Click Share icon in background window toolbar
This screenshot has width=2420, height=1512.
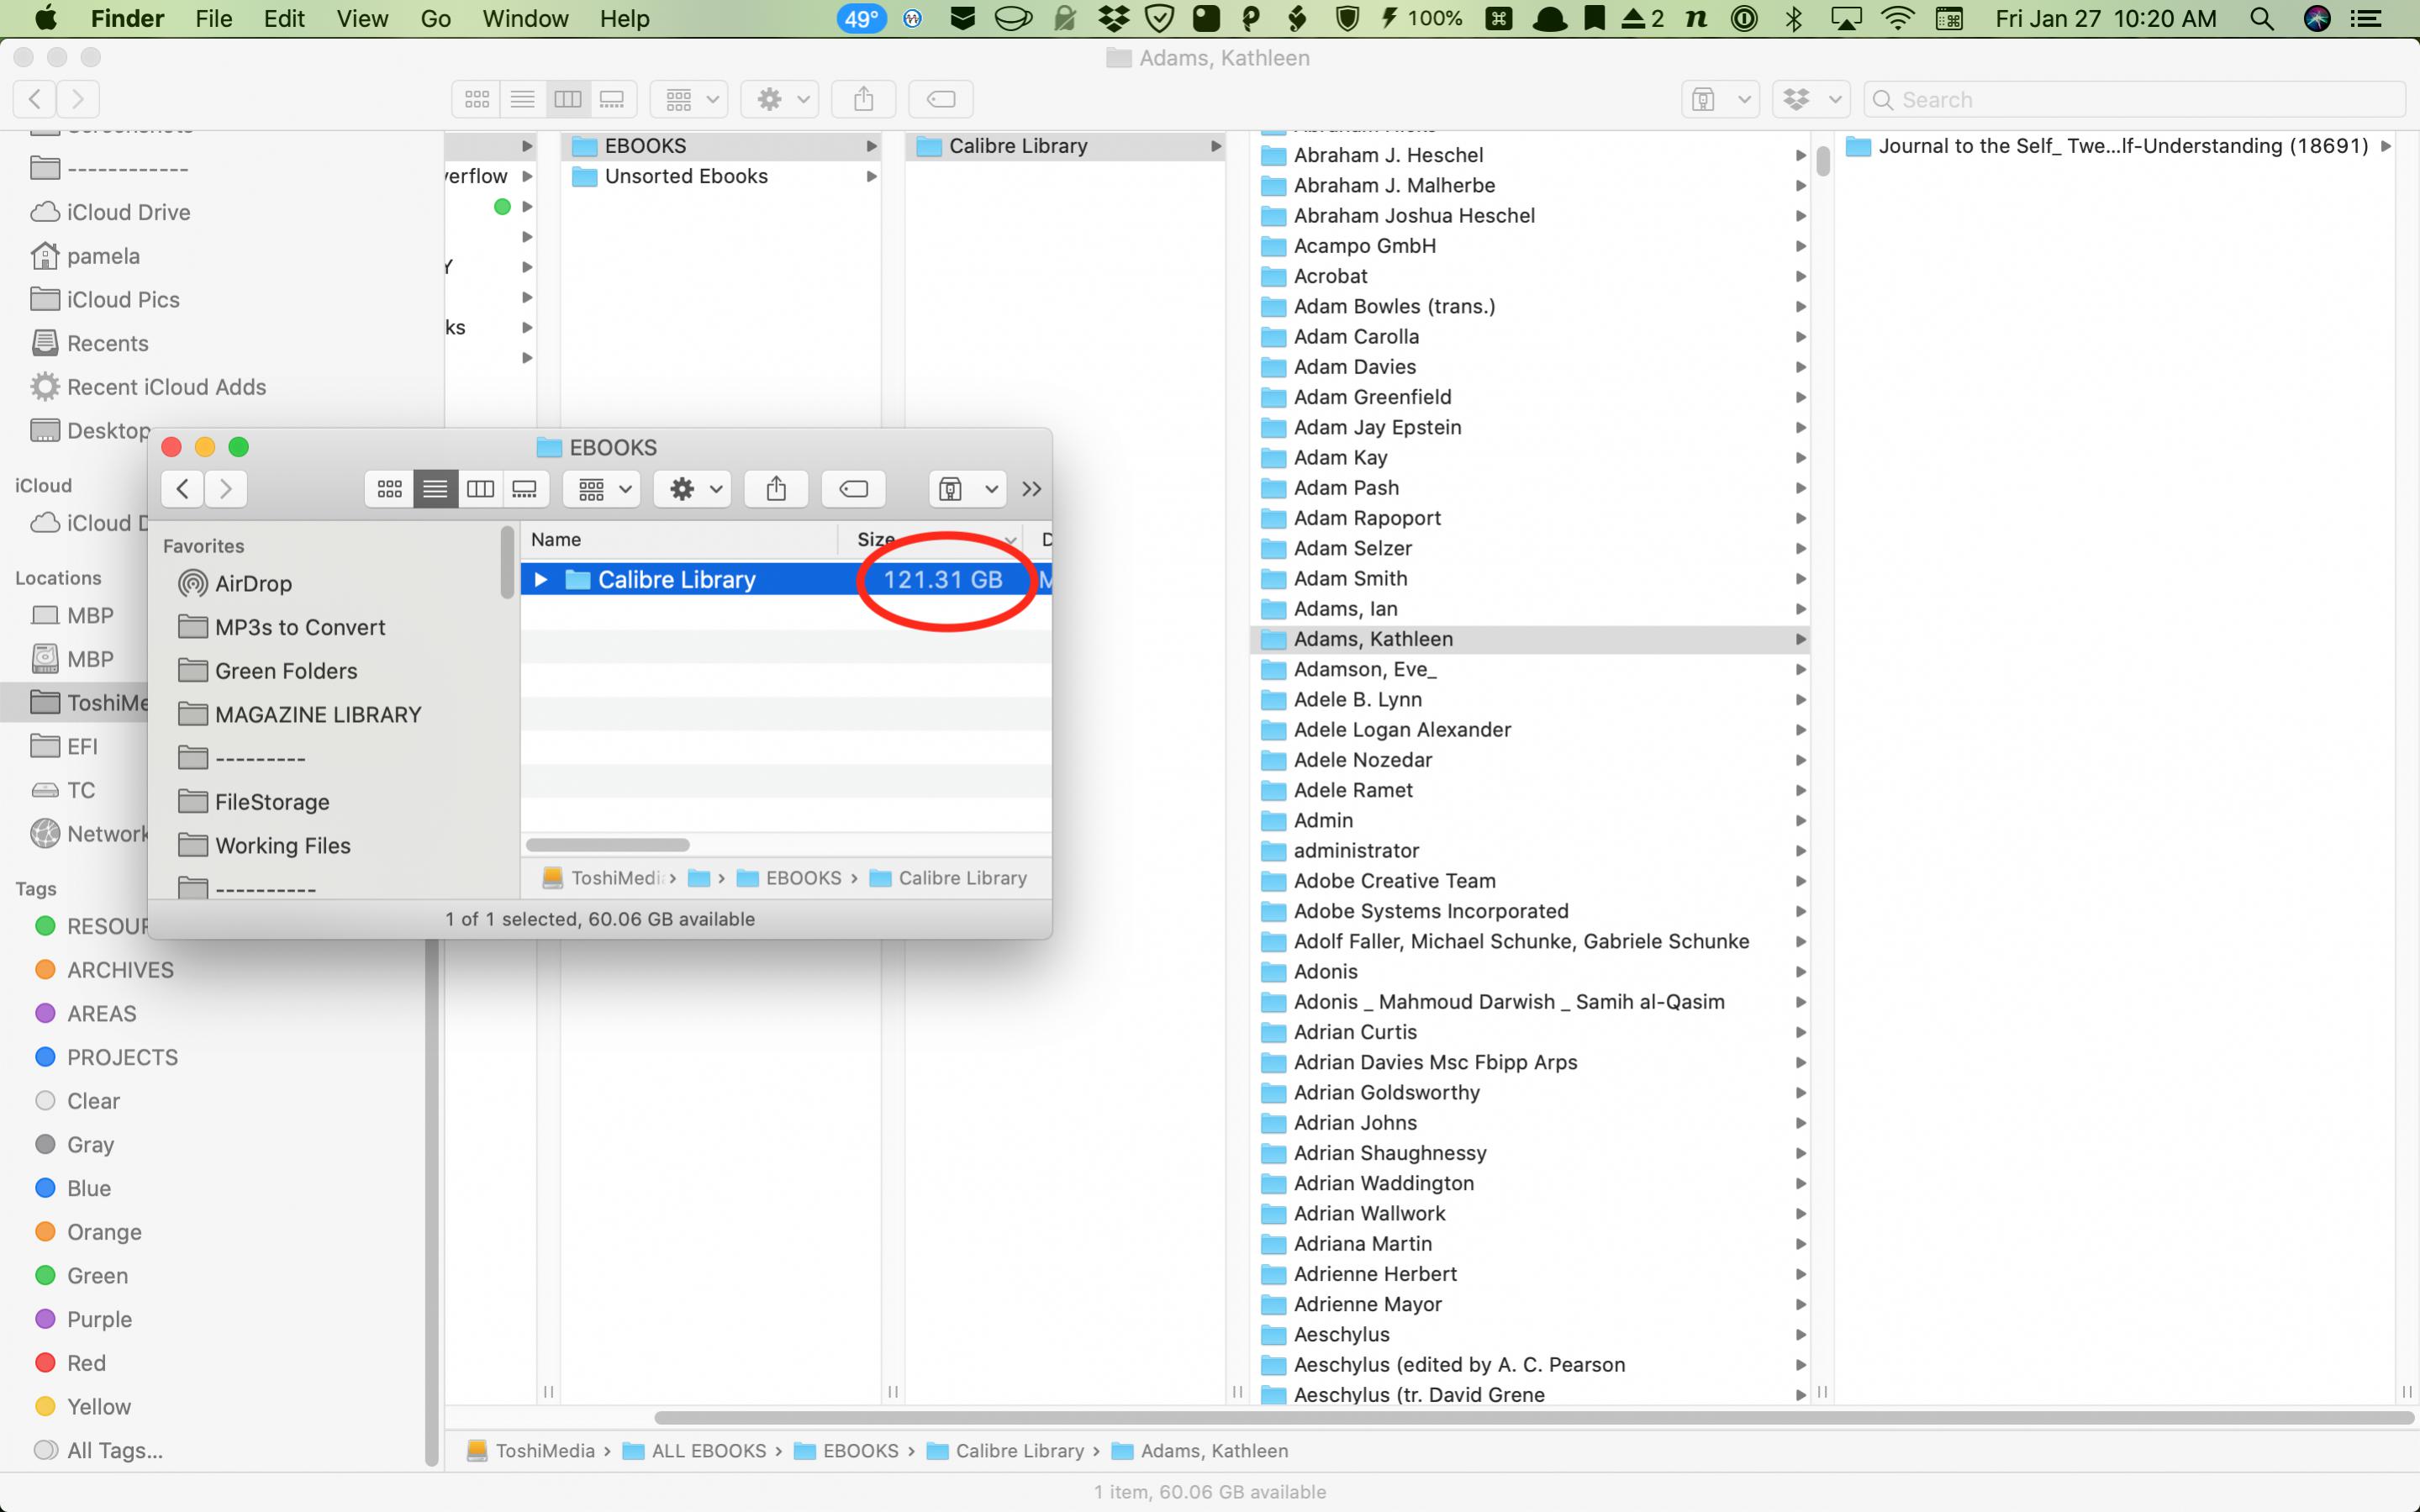click(x=864, y=99)
